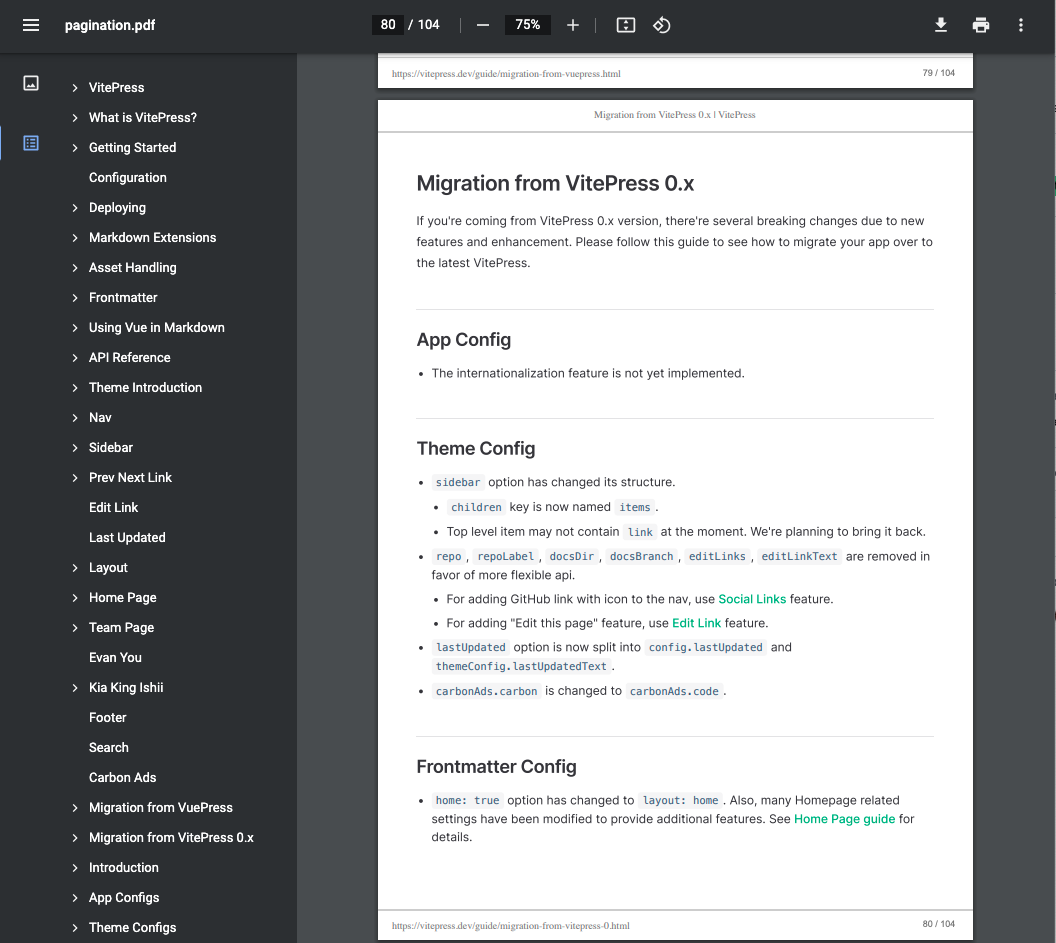Open the document outline panel icon

tap(30, 143)
